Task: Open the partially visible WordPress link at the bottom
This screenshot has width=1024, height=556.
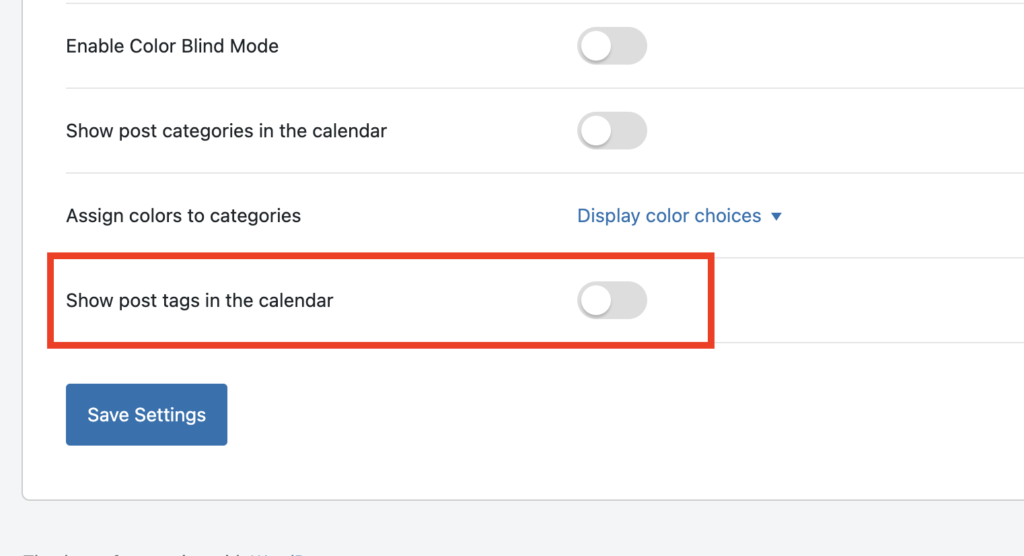Action: tap(276, 553)
